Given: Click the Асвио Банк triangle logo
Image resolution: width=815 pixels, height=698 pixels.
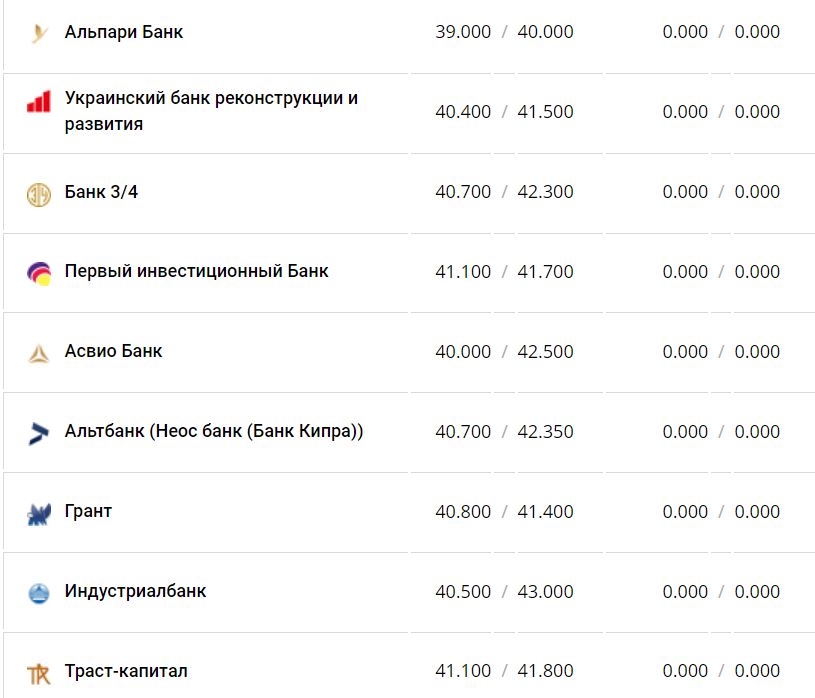Looking at the screenshot, I should click(39, 353).
